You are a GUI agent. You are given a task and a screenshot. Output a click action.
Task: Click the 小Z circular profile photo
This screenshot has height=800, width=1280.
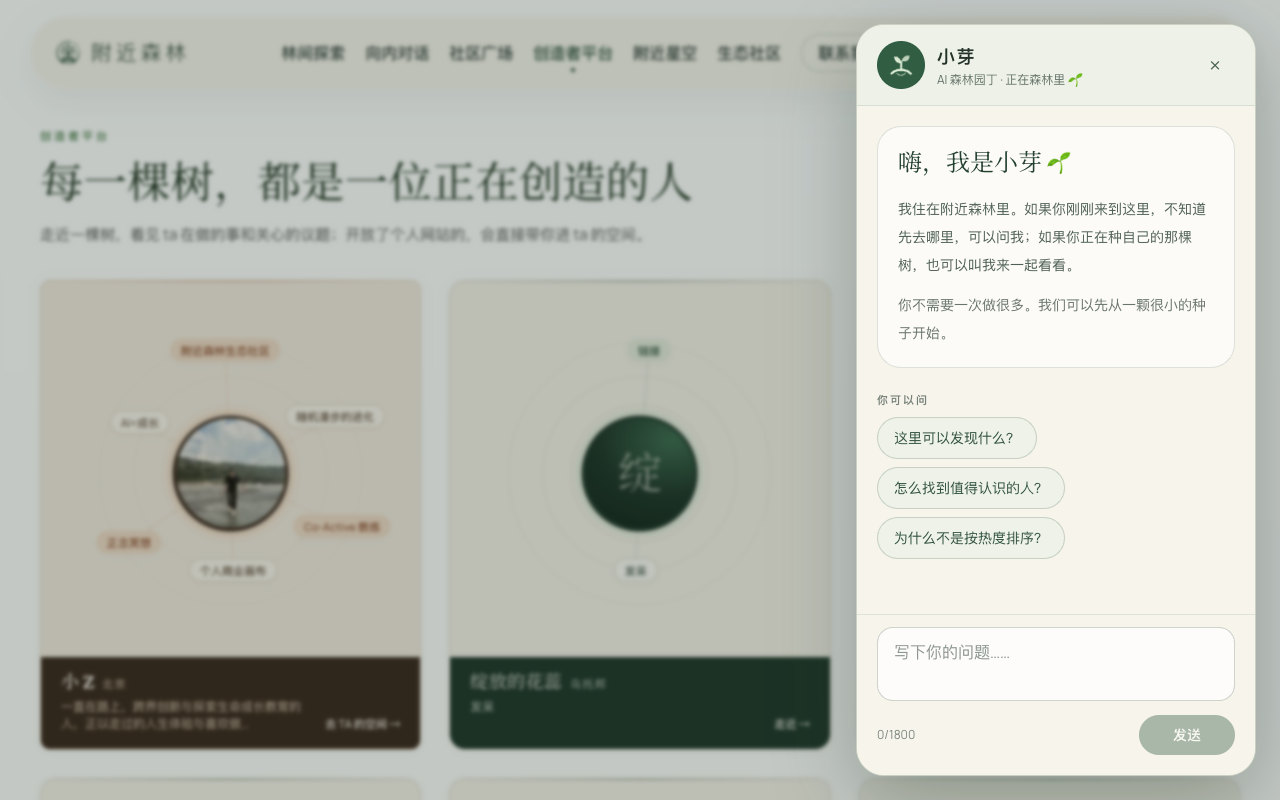coord(231,473)
